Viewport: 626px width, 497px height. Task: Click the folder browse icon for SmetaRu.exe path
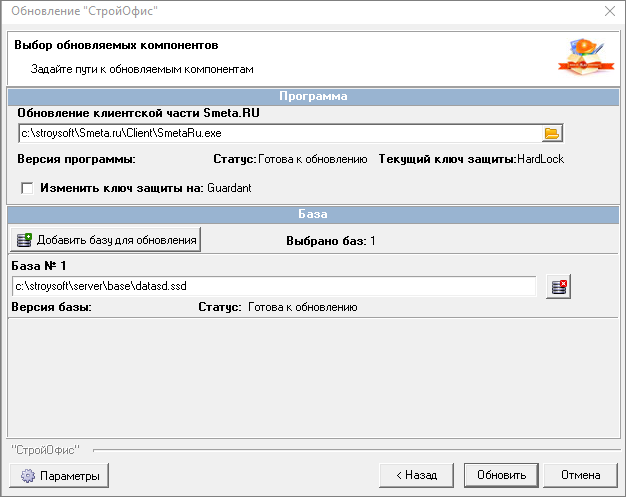coord(552,133)
